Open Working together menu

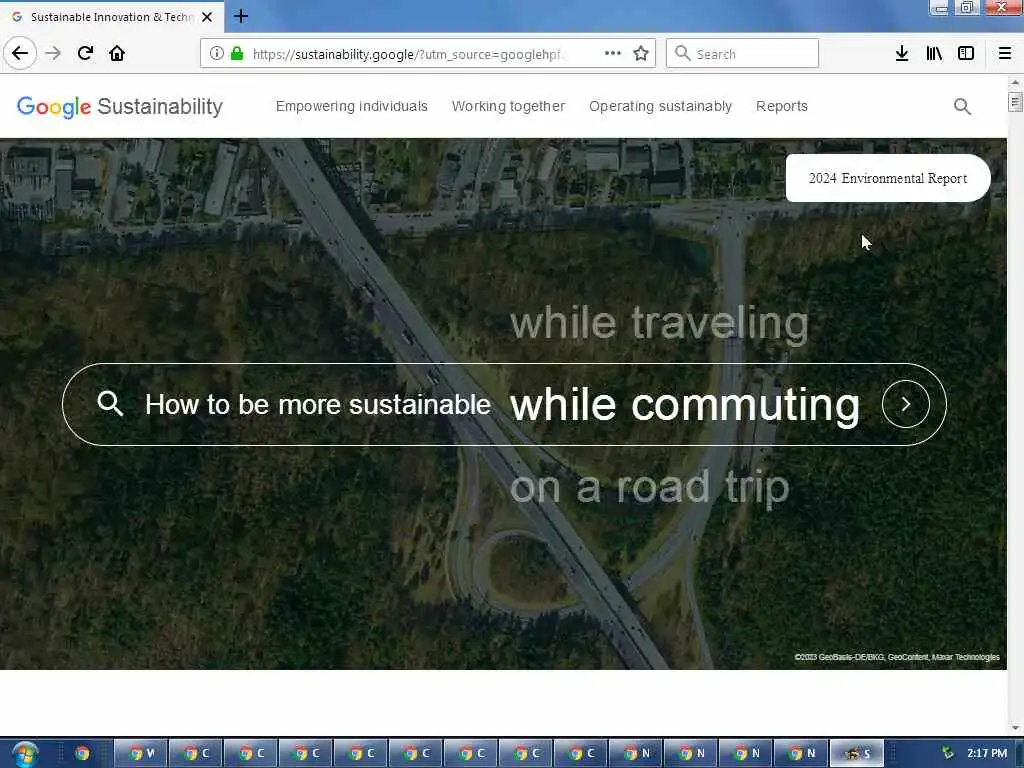[508, 106]
